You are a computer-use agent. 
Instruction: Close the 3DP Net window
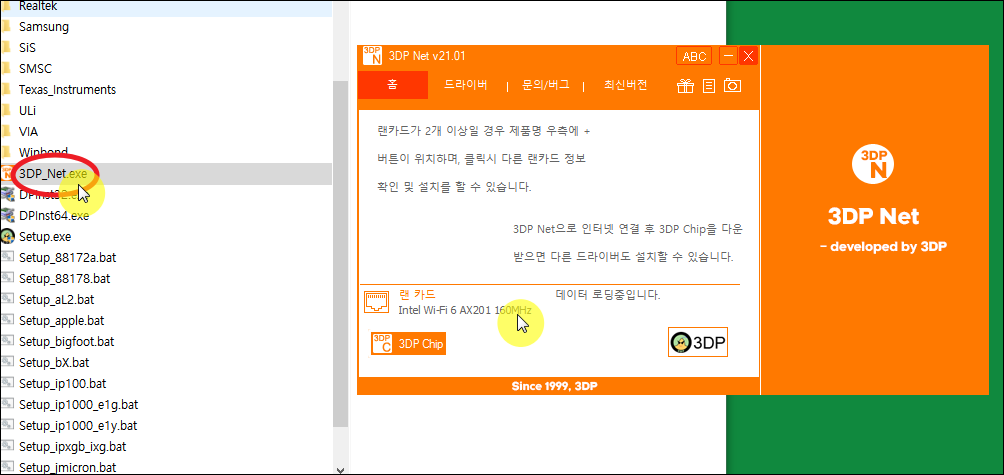(x=749, y=56)
